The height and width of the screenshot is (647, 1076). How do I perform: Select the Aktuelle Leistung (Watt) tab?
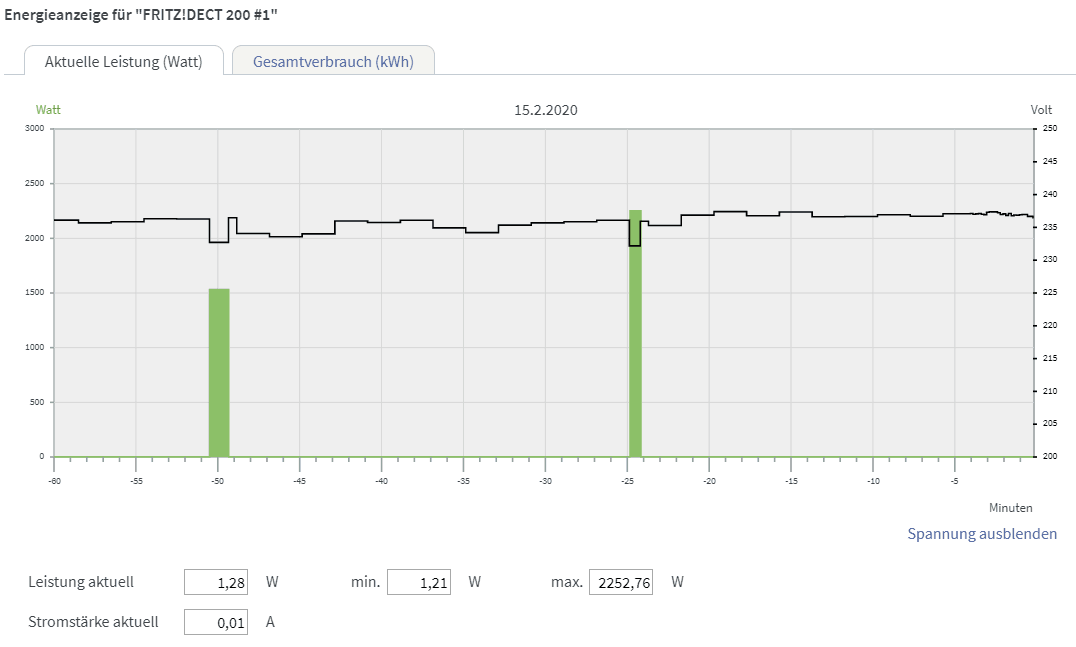[123, 61]
